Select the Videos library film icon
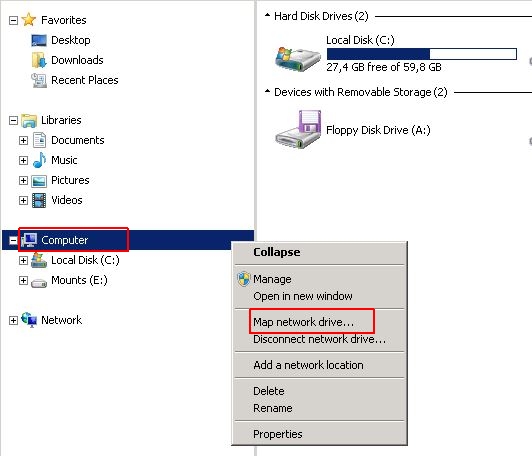This screenshot has width=532, height=456. tap(39, 200)
